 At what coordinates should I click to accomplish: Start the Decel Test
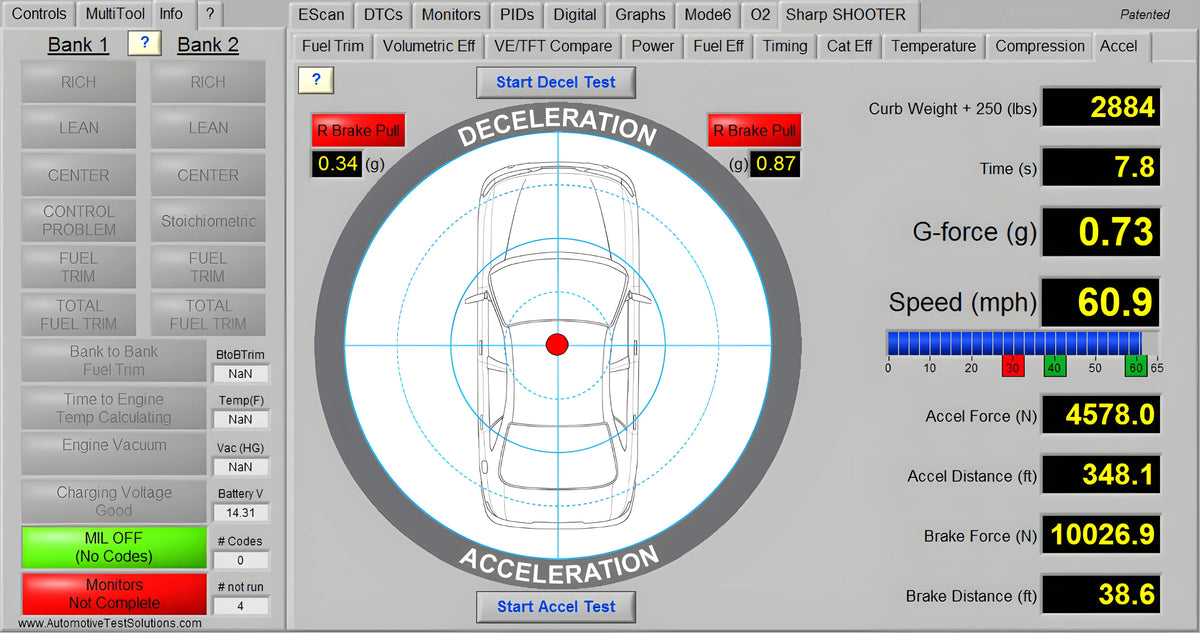click(556, 82)
